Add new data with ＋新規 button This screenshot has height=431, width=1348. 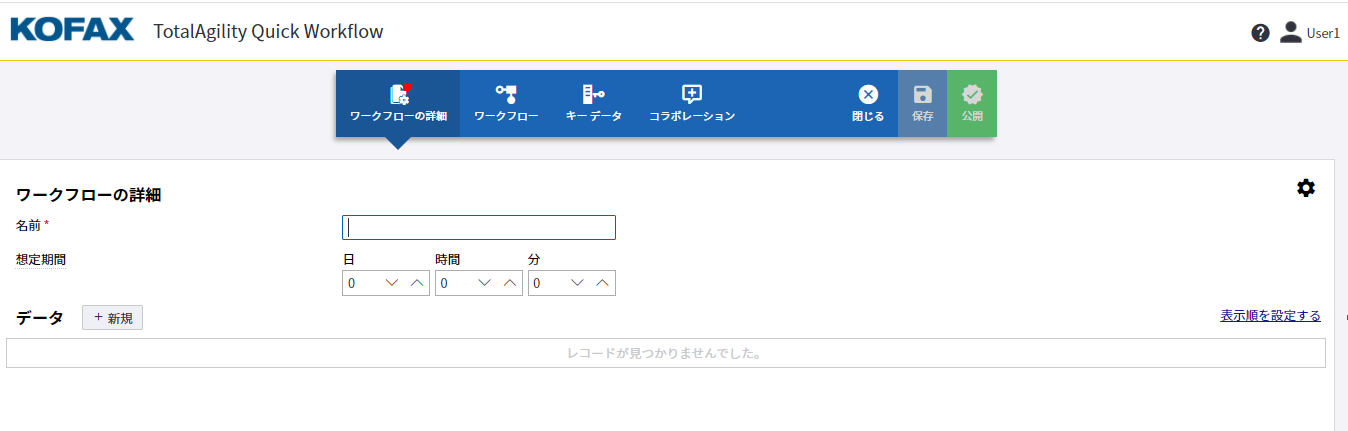click(x=113, y=318)
